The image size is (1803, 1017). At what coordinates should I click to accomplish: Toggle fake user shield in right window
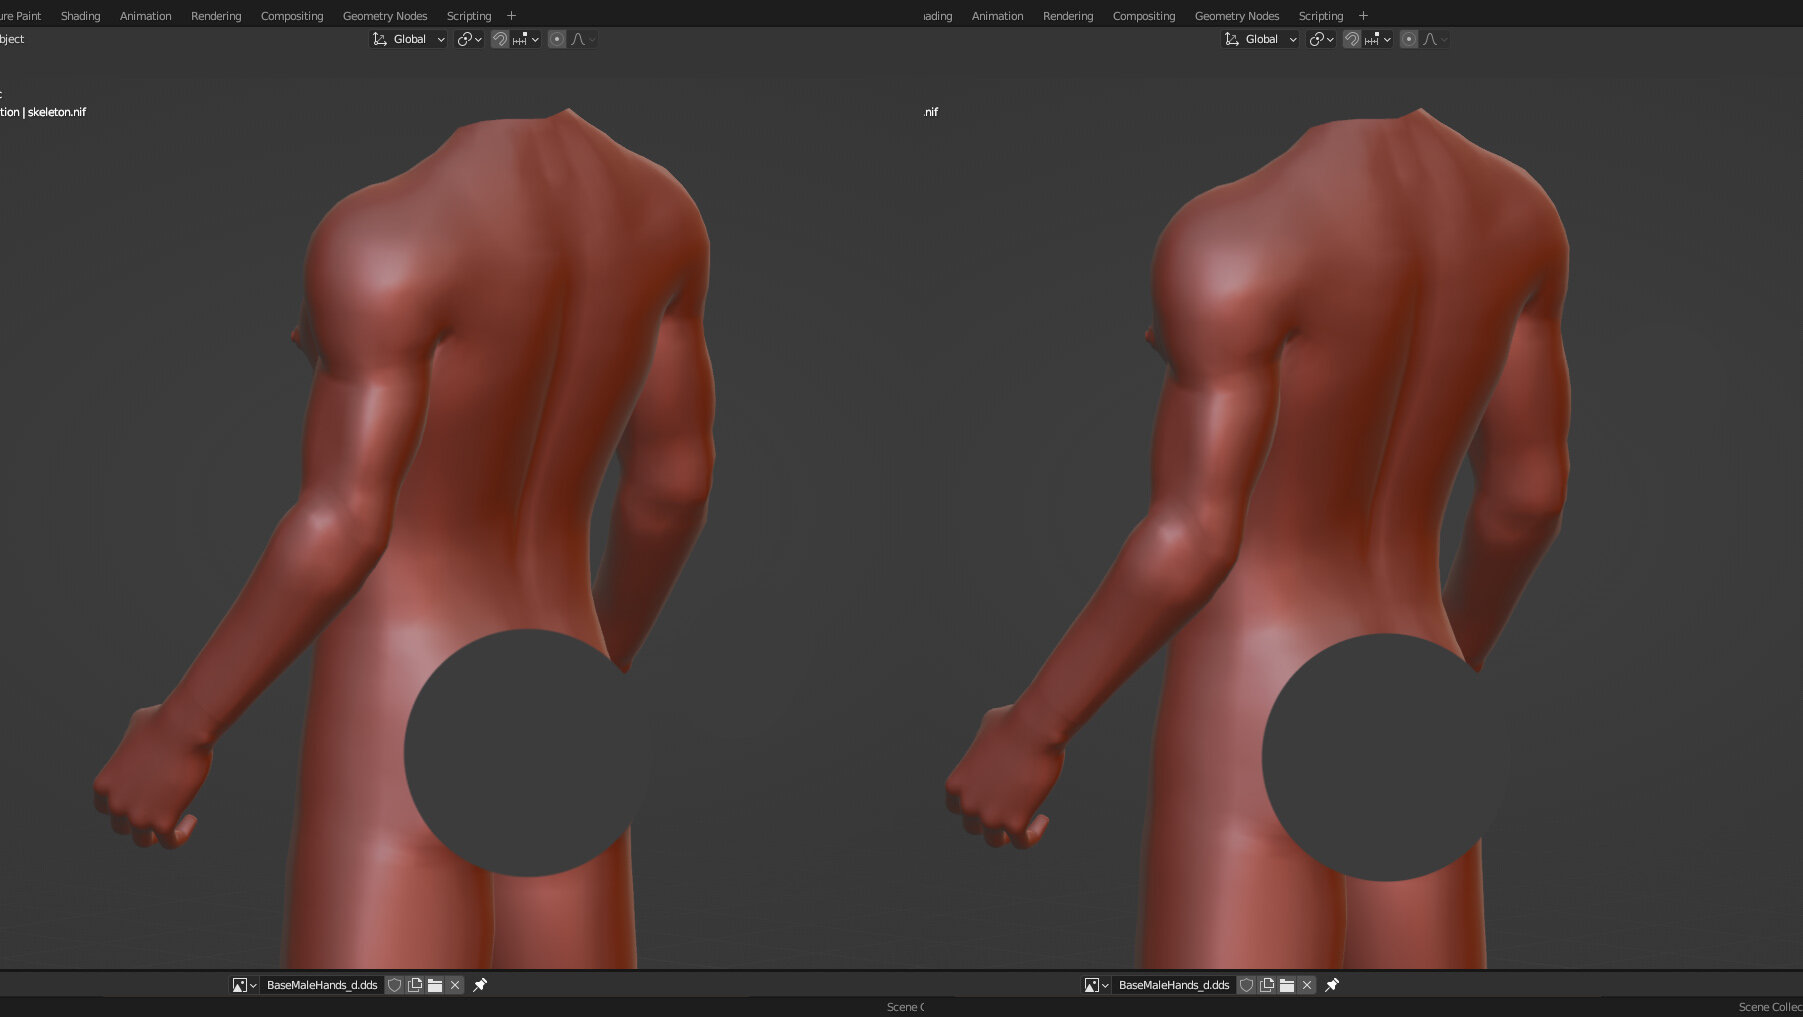tap(1247, 985)
